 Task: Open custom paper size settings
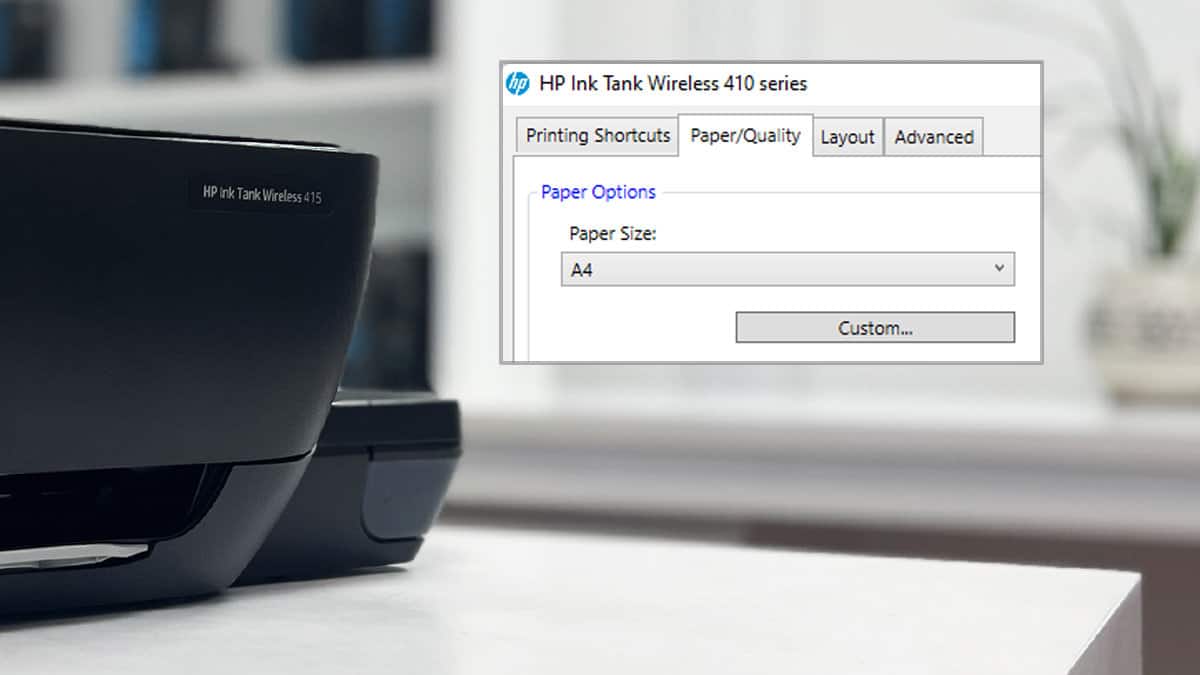875,327
